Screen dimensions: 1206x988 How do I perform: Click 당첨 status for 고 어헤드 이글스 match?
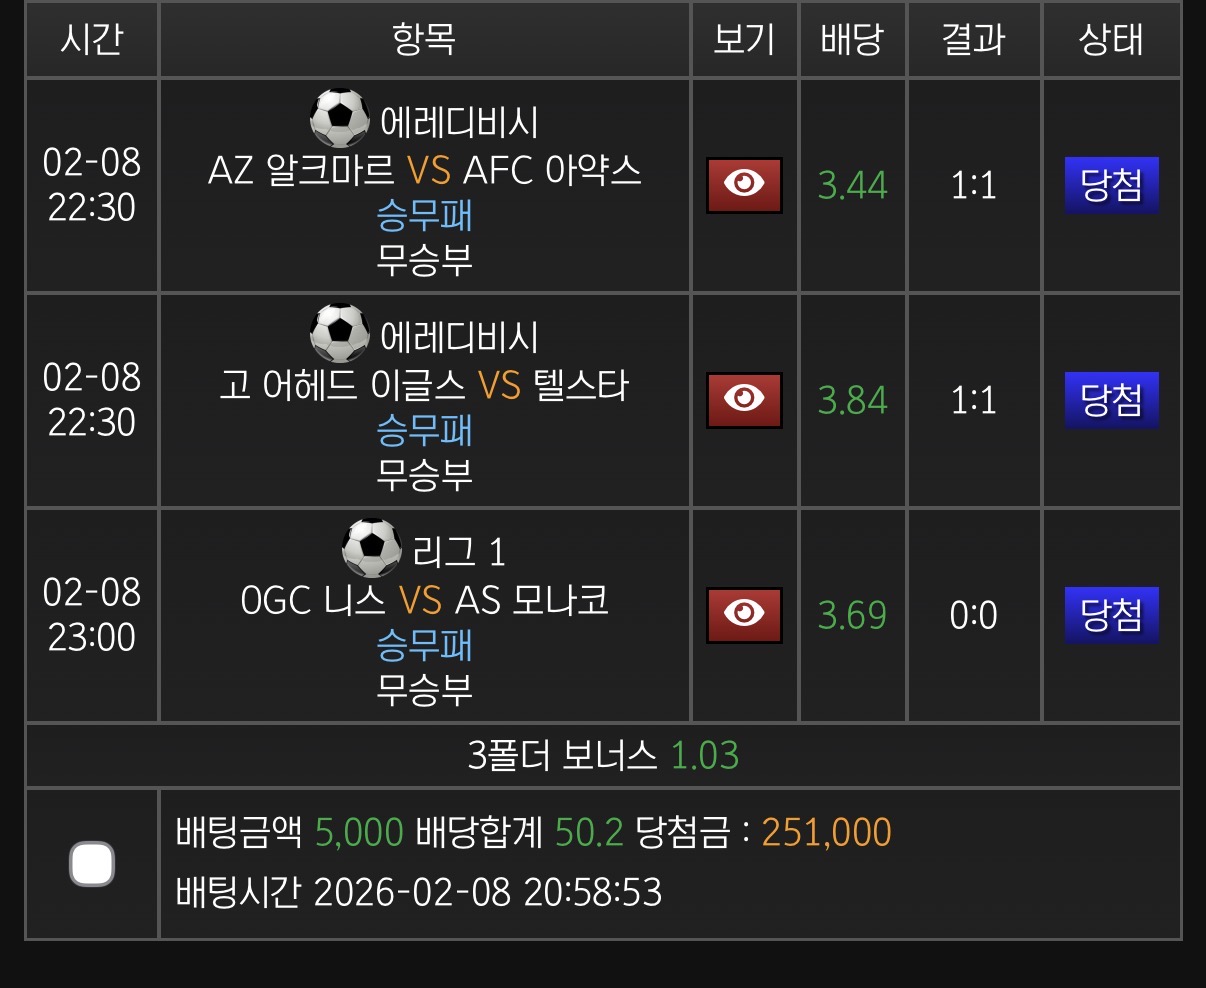(x=1111, y=400)
